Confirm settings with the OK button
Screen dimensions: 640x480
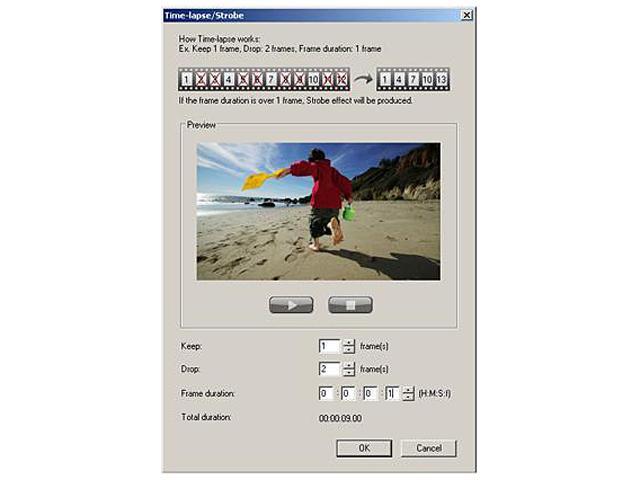coord(364,449)
